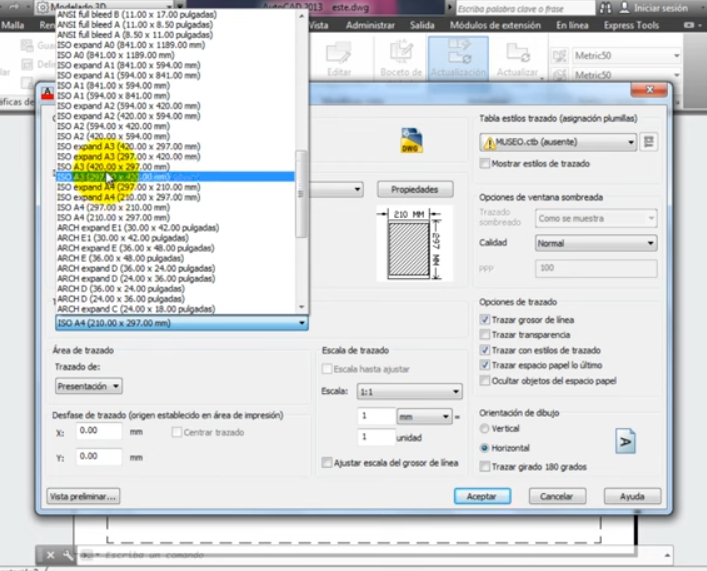Click icon left of top Metric50 dropdown
This screenshot has height=571, width=707.
[x=560, y=55]
